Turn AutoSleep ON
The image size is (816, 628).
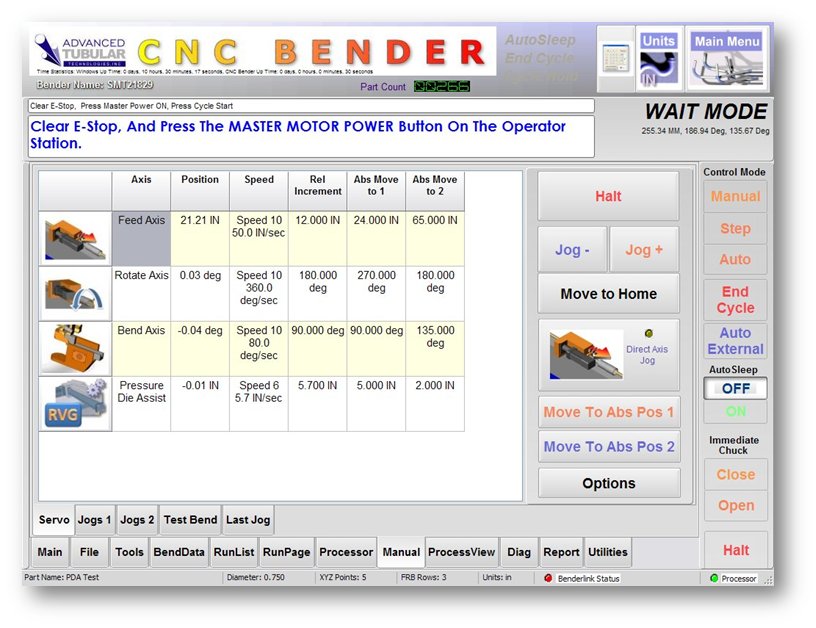[x=735, y=411]
